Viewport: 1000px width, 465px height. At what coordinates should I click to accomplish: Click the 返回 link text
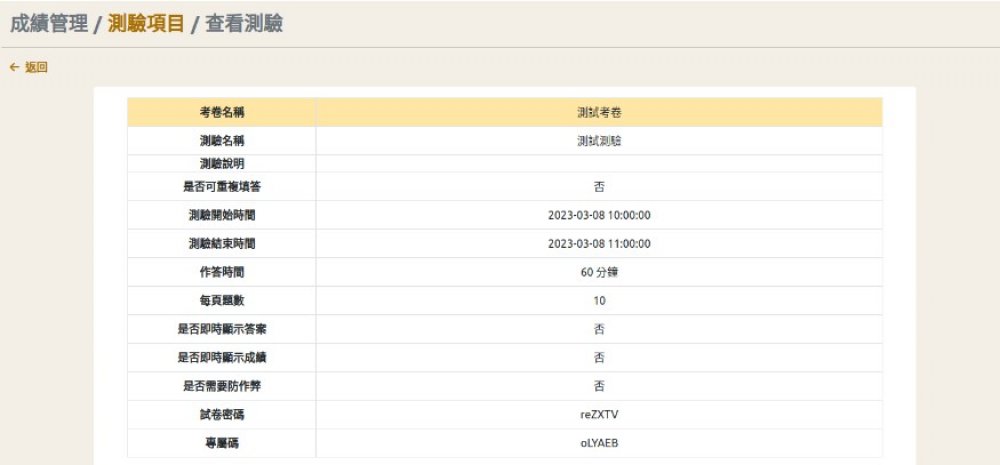point(36,67)
